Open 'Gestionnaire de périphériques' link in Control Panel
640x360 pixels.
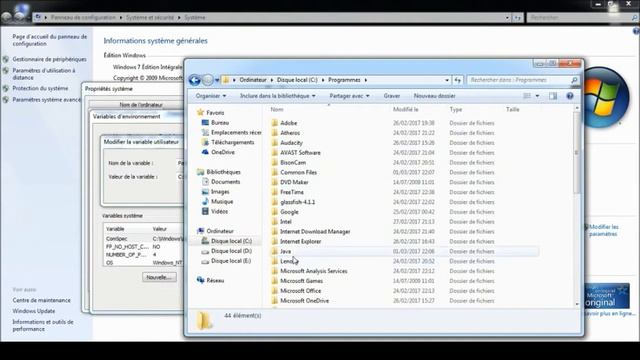click(49, 59)
